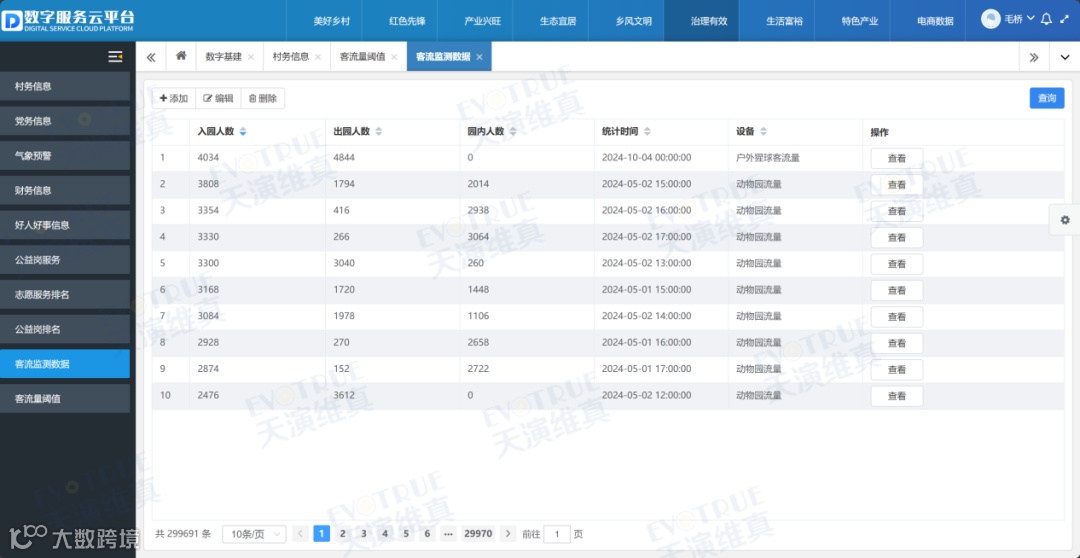Click the 编辑 edit button
1080x558 pixels.
(x=218, y=99)
